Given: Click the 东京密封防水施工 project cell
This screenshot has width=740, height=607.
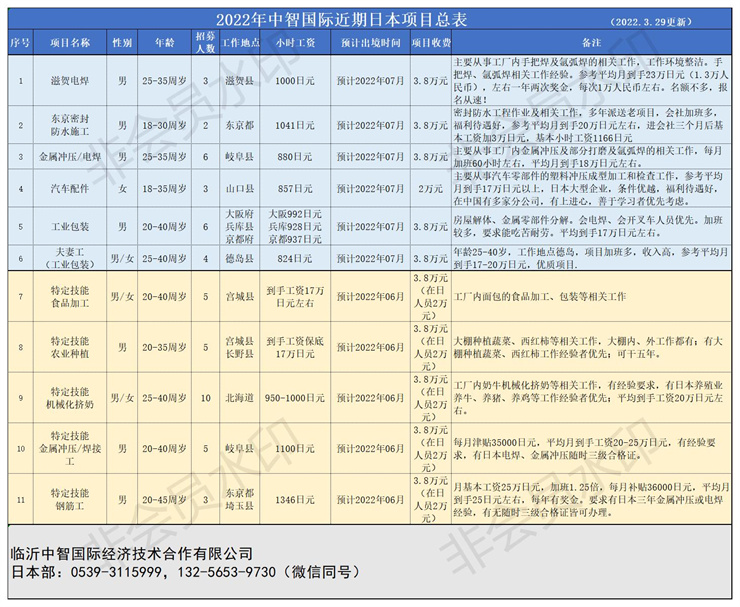Looking at the screenshot, I should [72, 125].
